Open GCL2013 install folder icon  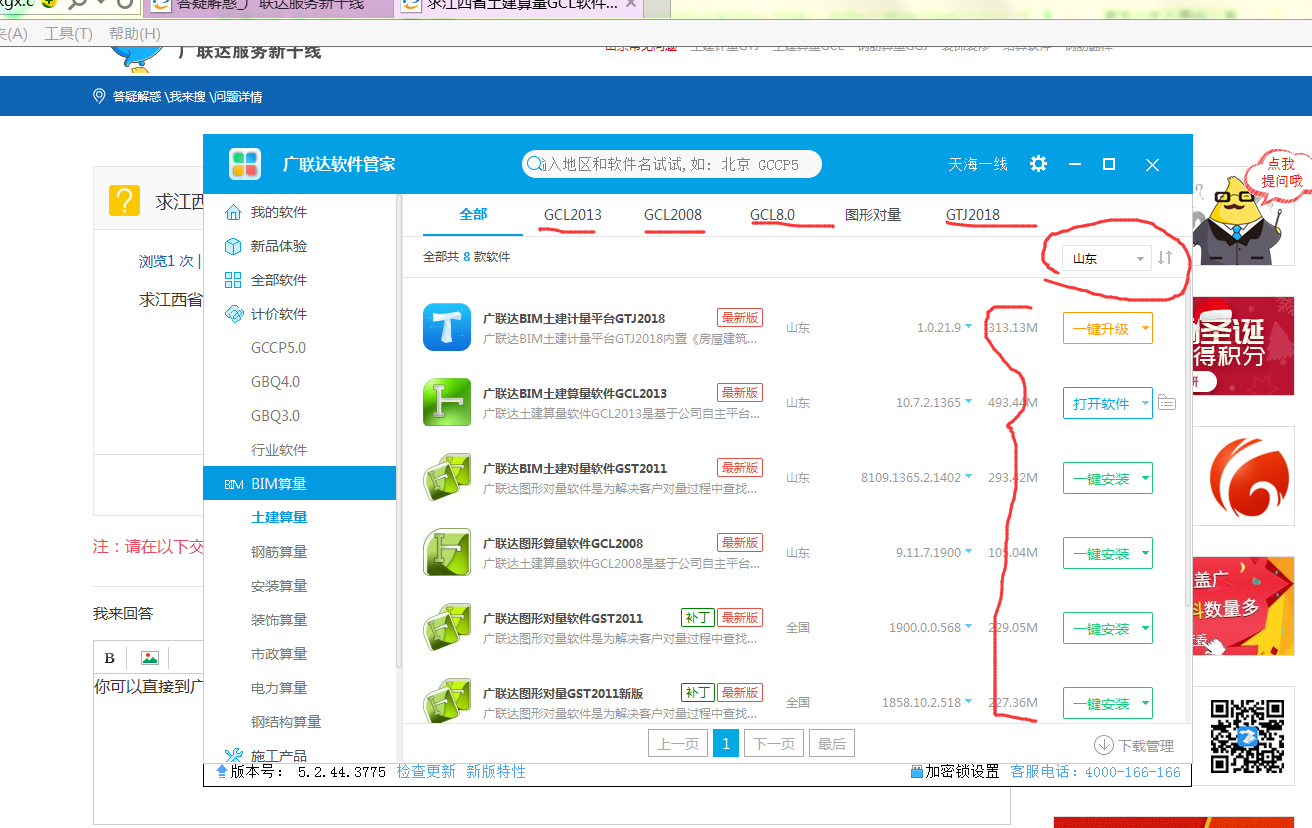1167,403
